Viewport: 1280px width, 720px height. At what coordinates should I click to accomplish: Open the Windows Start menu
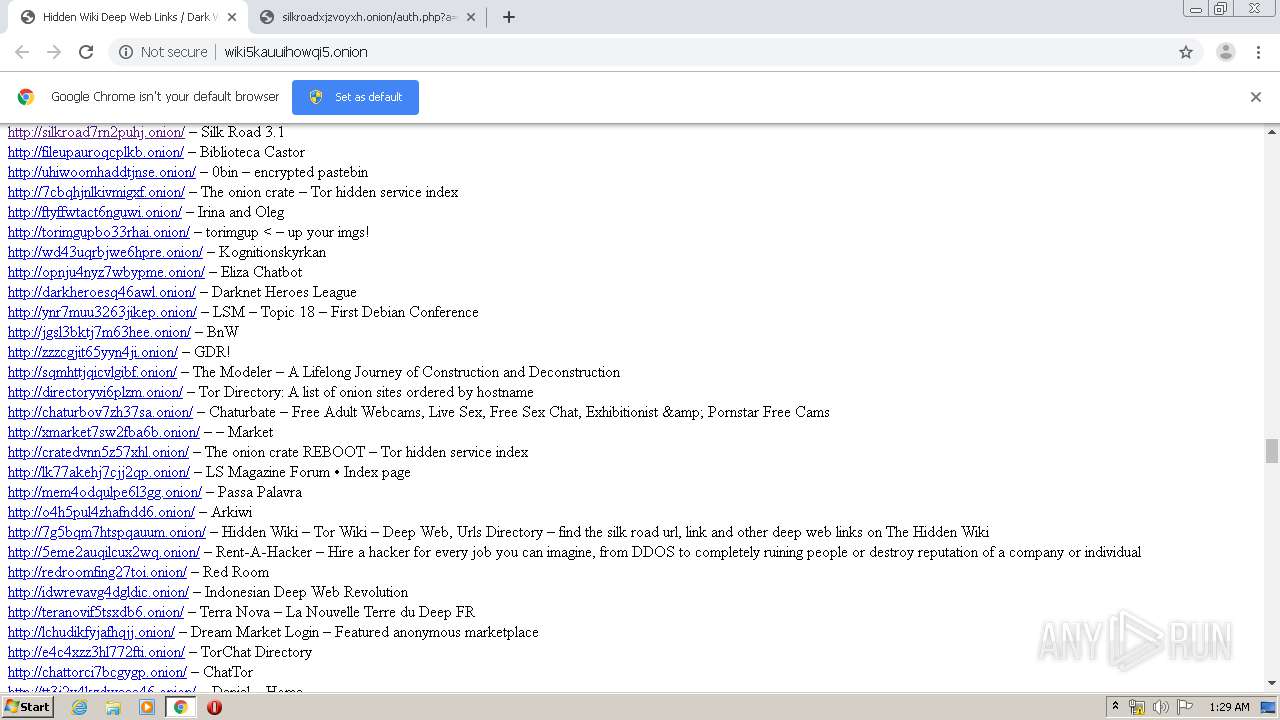tap(27, 707)
